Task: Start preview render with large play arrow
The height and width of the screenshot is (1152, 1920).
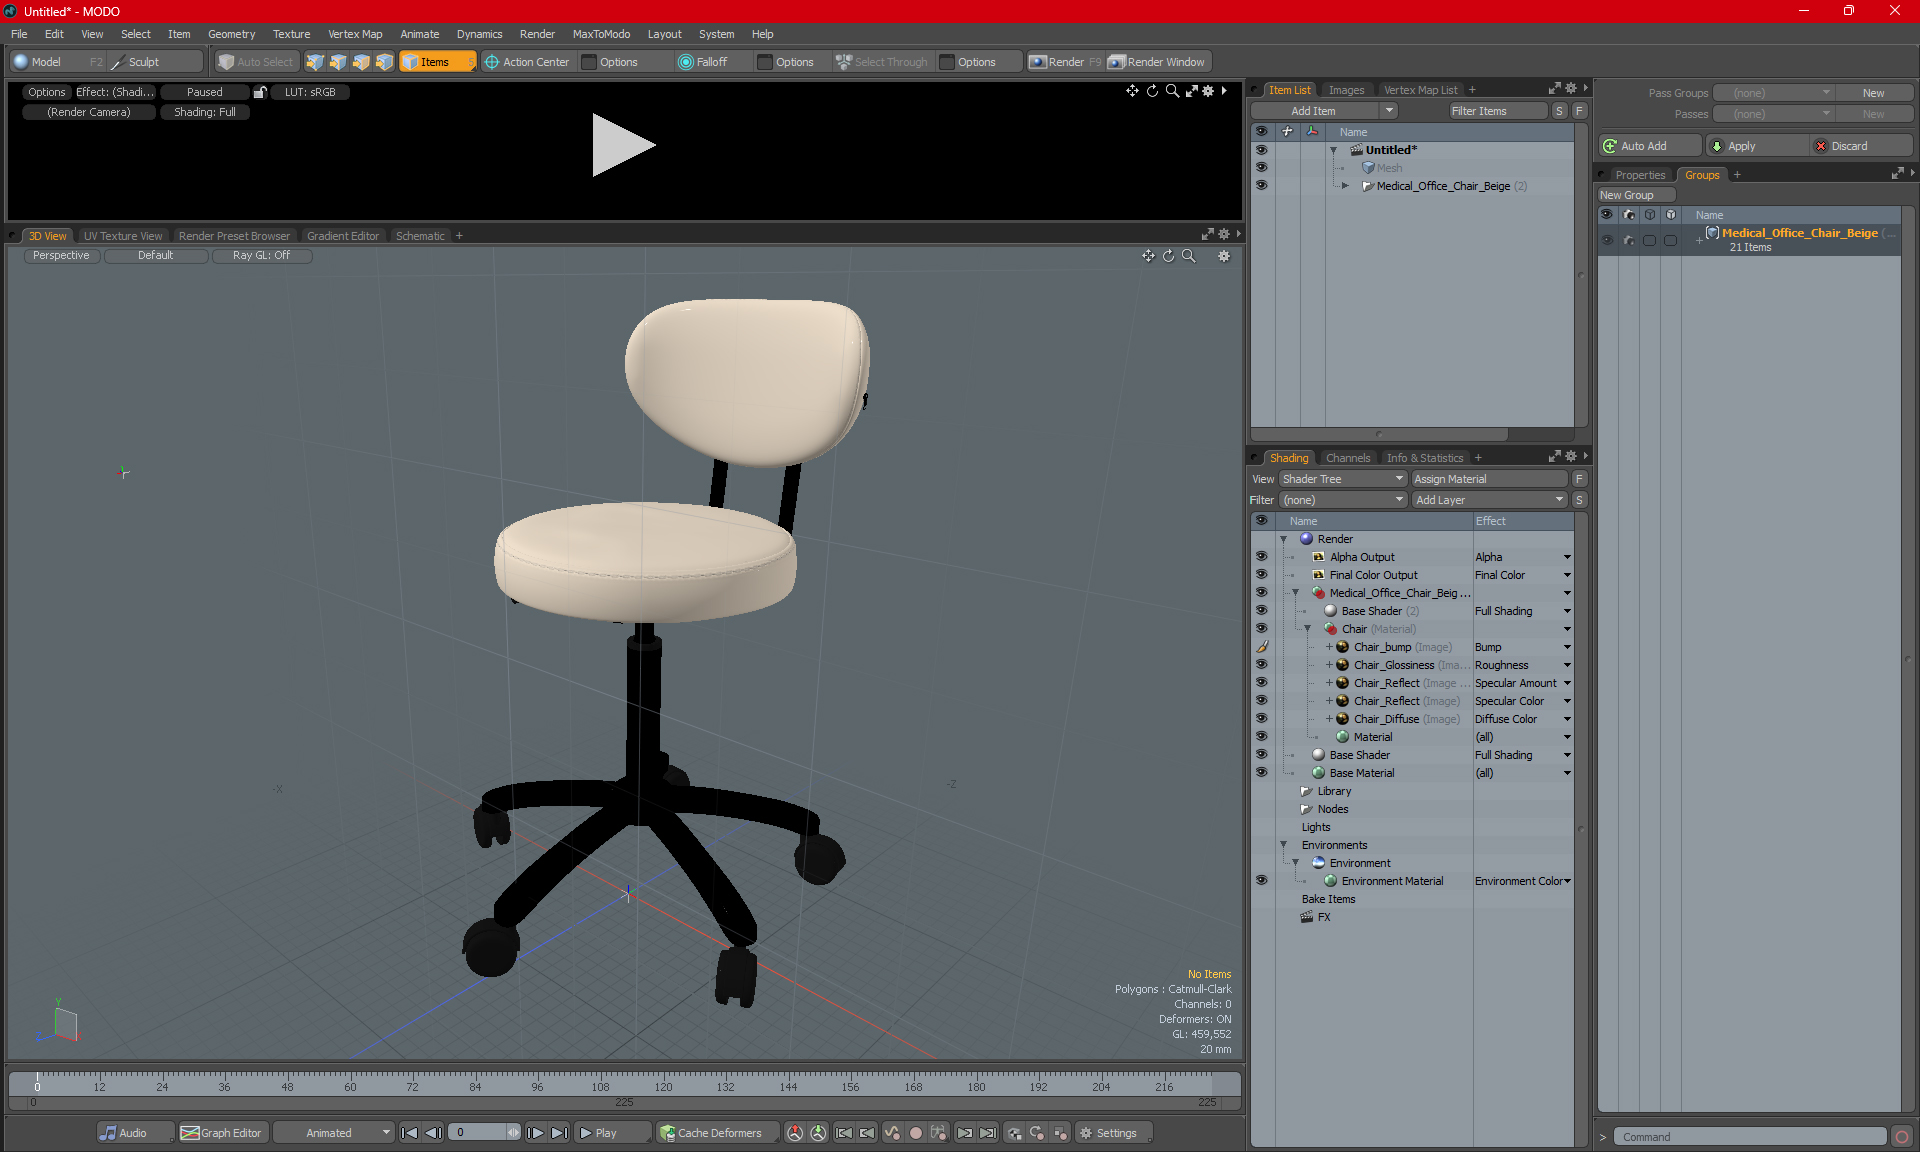Action: (623, 145)
